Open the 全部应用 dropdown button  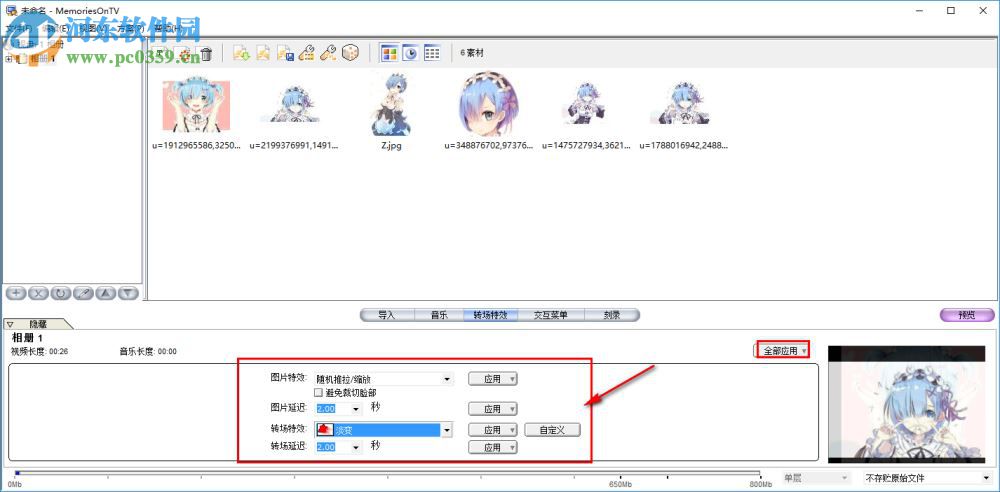[x=783, y=350]
